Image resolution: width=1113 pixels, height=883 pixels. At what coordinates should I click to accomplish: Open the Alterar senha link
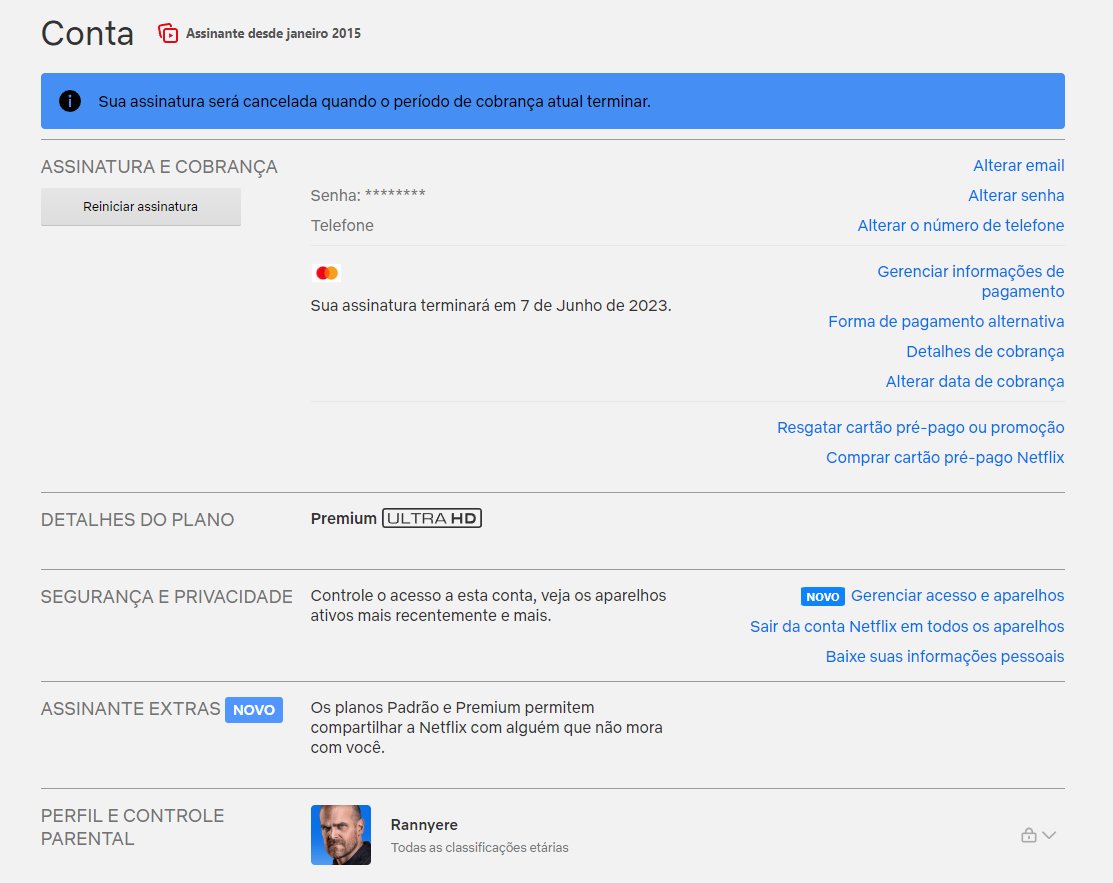click(x=1016, y=195)
